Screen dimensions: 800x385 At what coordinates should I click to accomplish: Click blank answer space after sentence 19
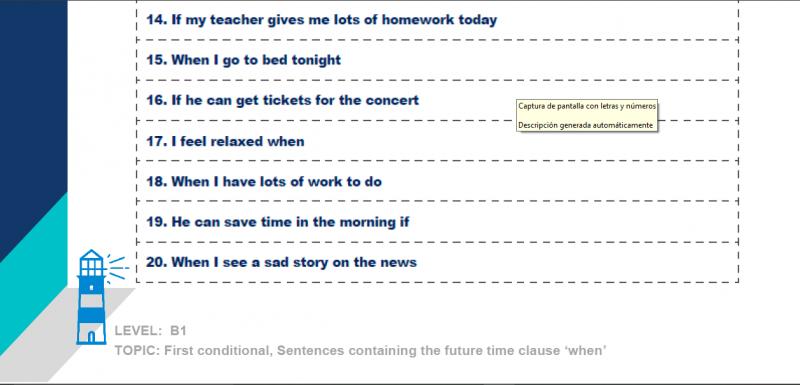point(571,222)
